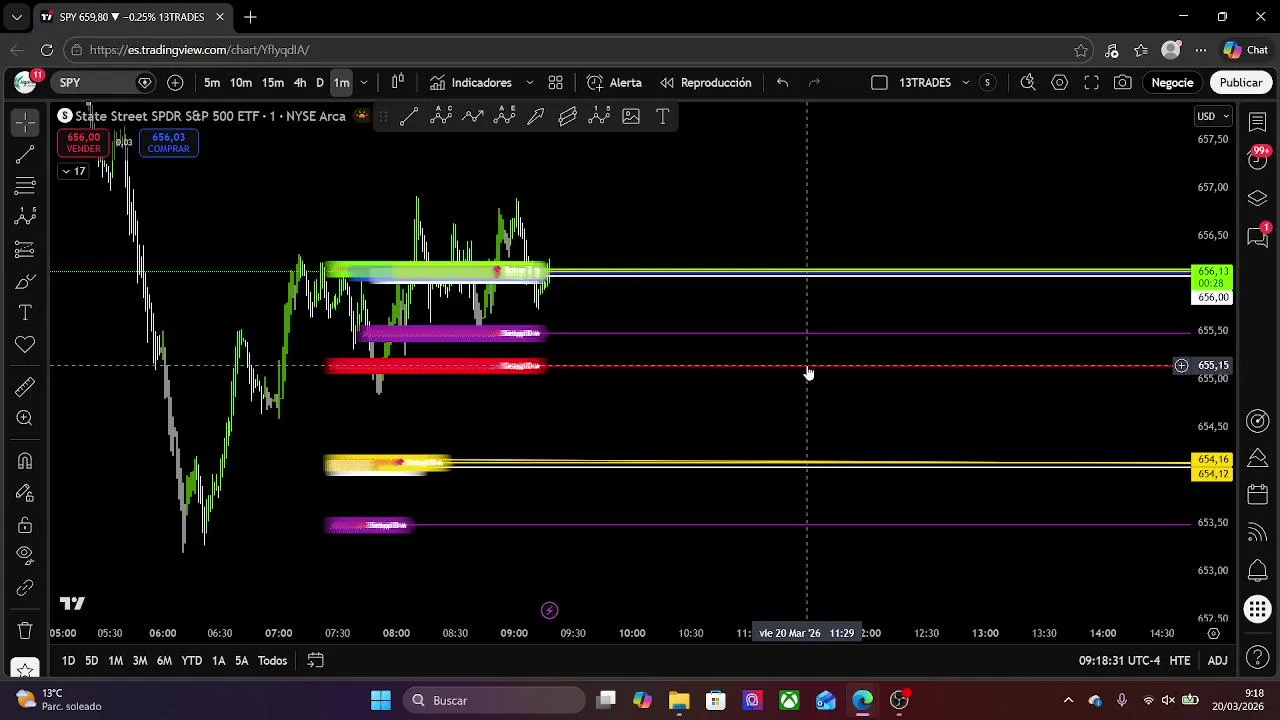Select the D daily timeframe

tap(320, 83)
